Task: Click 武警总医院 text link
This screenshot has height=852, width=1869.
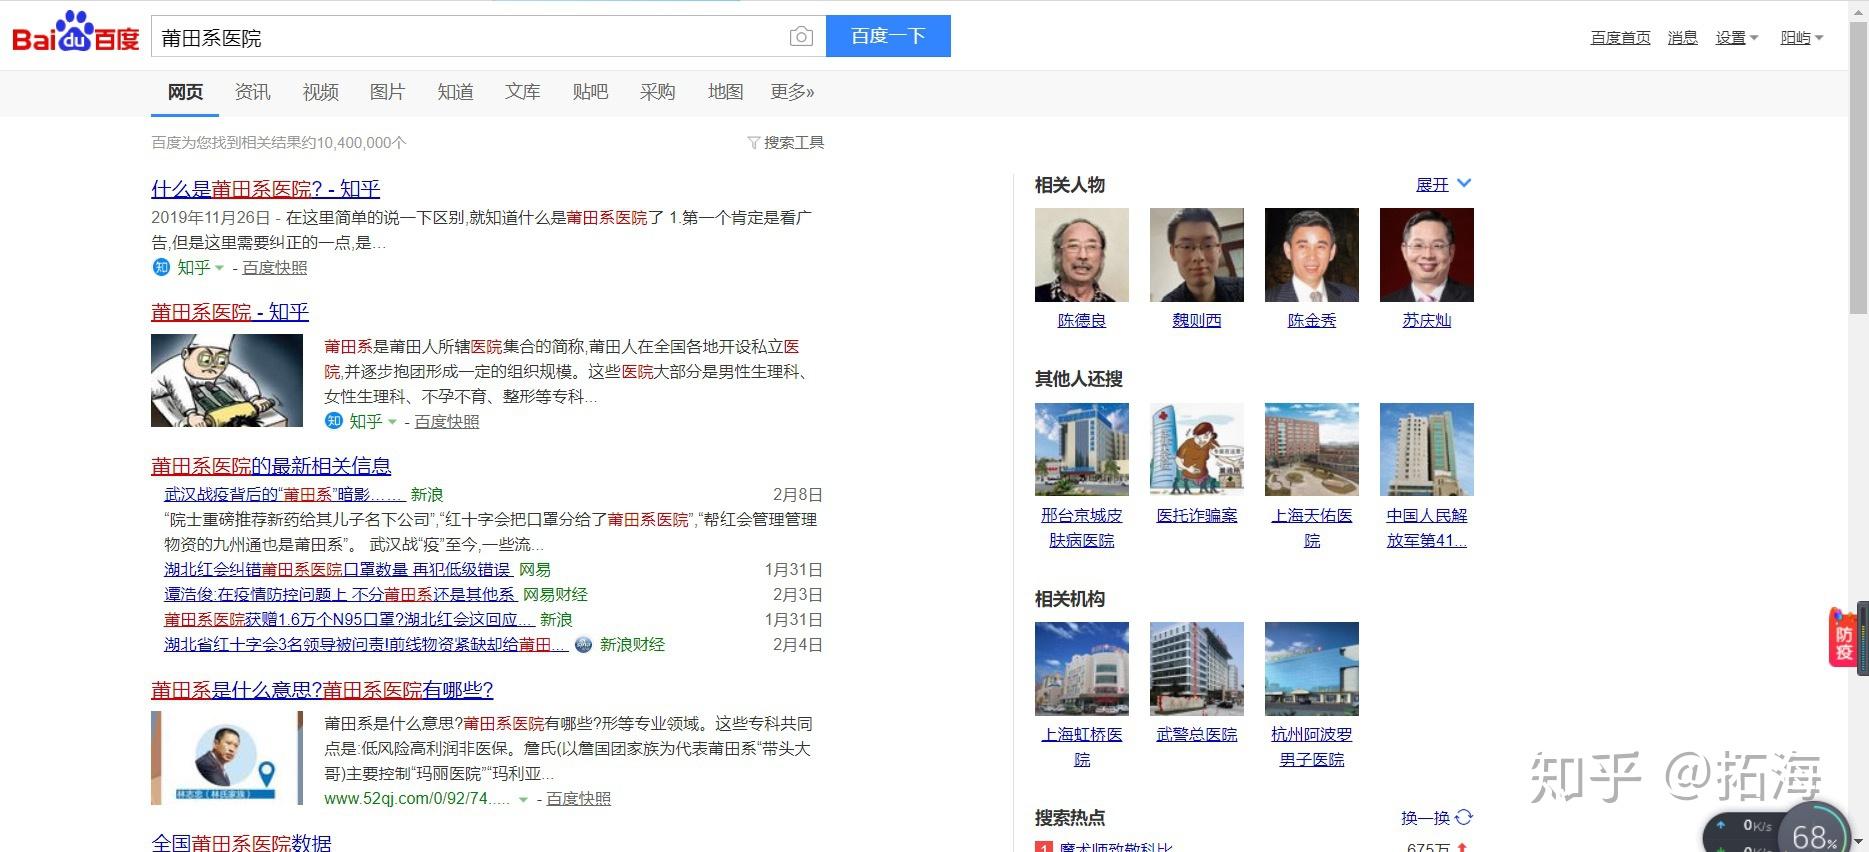Action: [x=1197, y=735]
